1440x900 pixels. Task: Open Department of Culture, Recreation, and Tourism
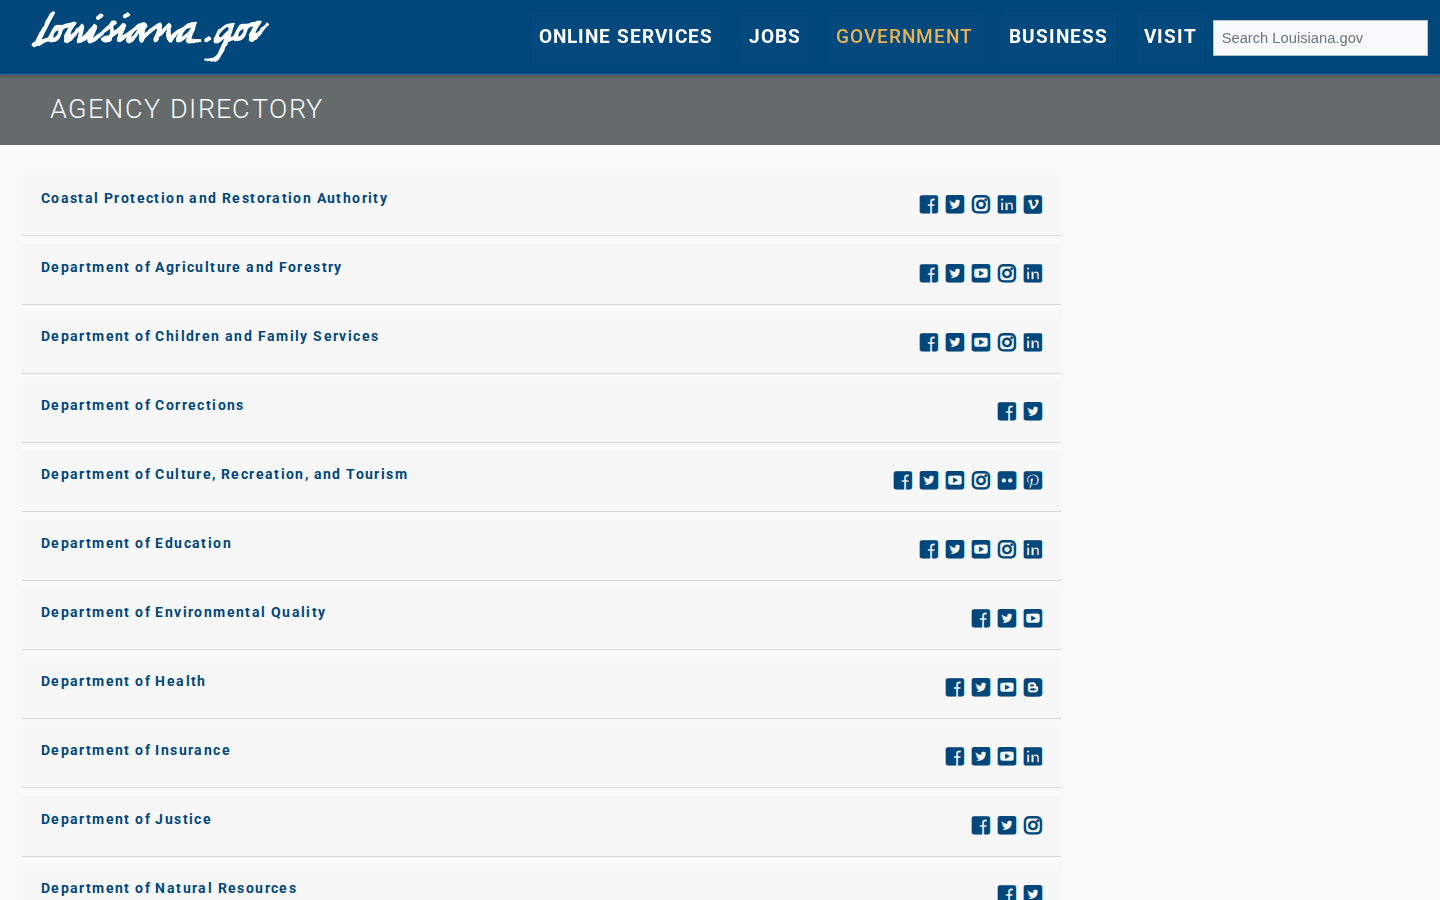224,474
